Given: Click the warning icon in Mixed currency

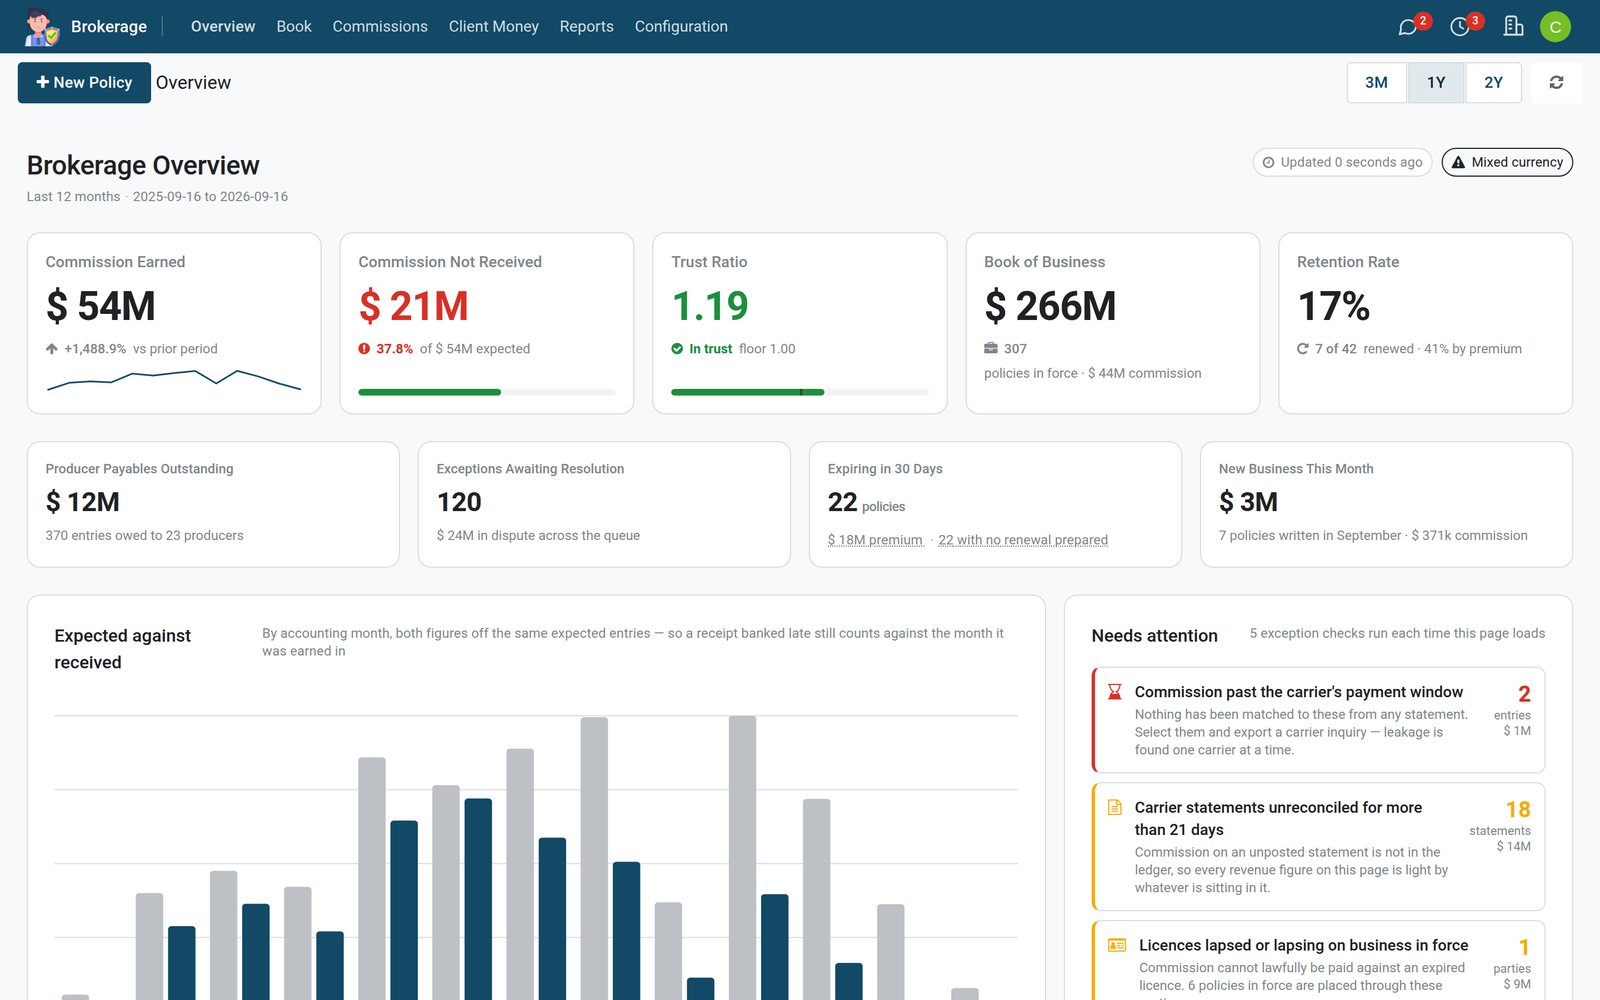Looking at the screenshot, I should pyautogui.click(x=1458, y=162).
